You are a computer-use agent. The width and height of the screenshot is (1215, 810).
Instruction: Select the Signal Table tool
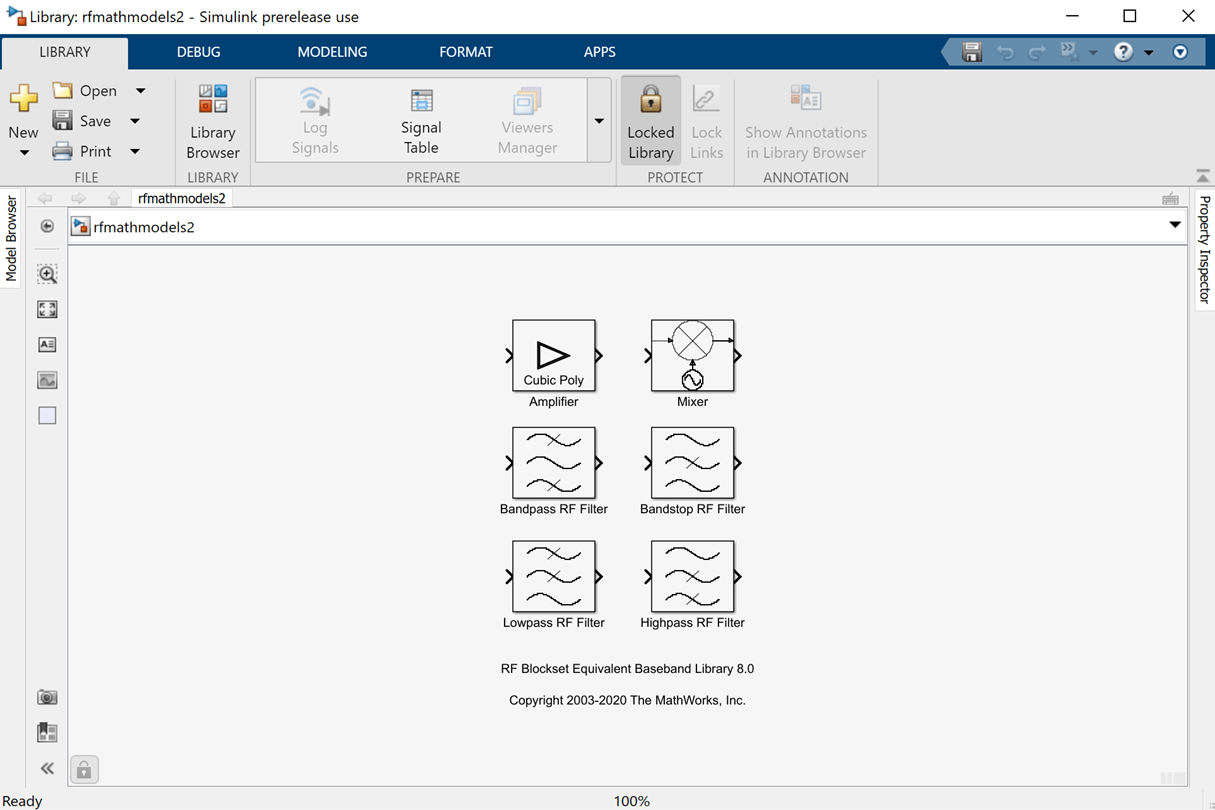point(420,120)
